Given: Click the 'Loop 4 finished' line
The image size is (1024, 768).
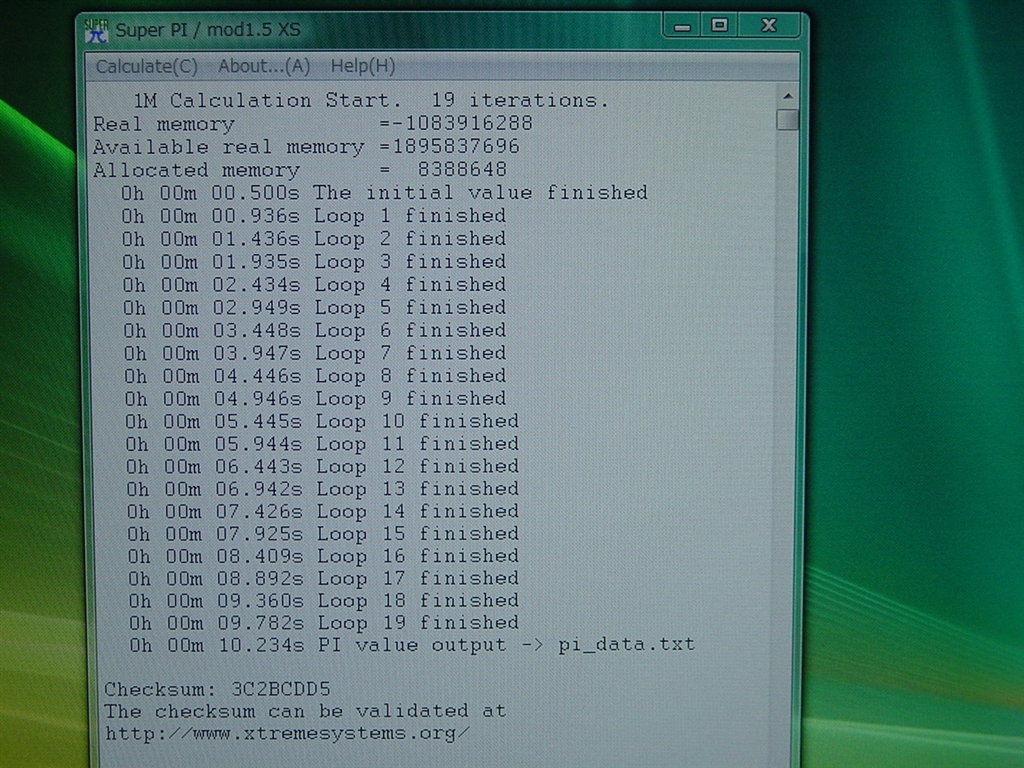Looking at the screenshot, I should 314,284.
